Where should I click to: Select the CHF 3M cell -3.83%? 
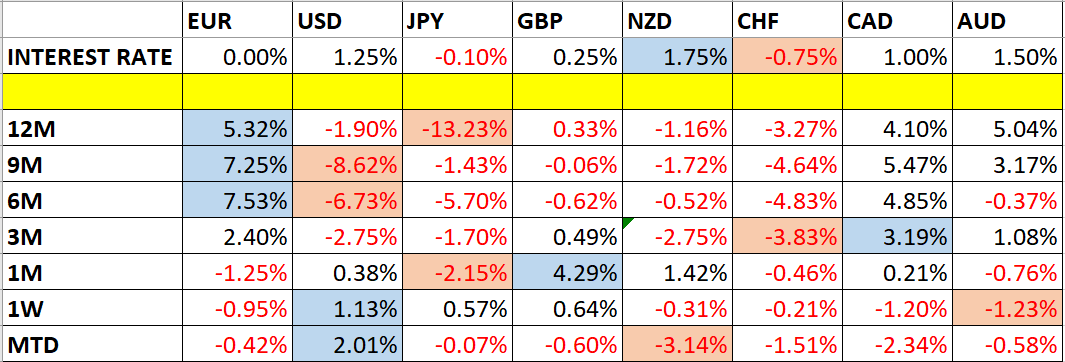tap(788, 236)
